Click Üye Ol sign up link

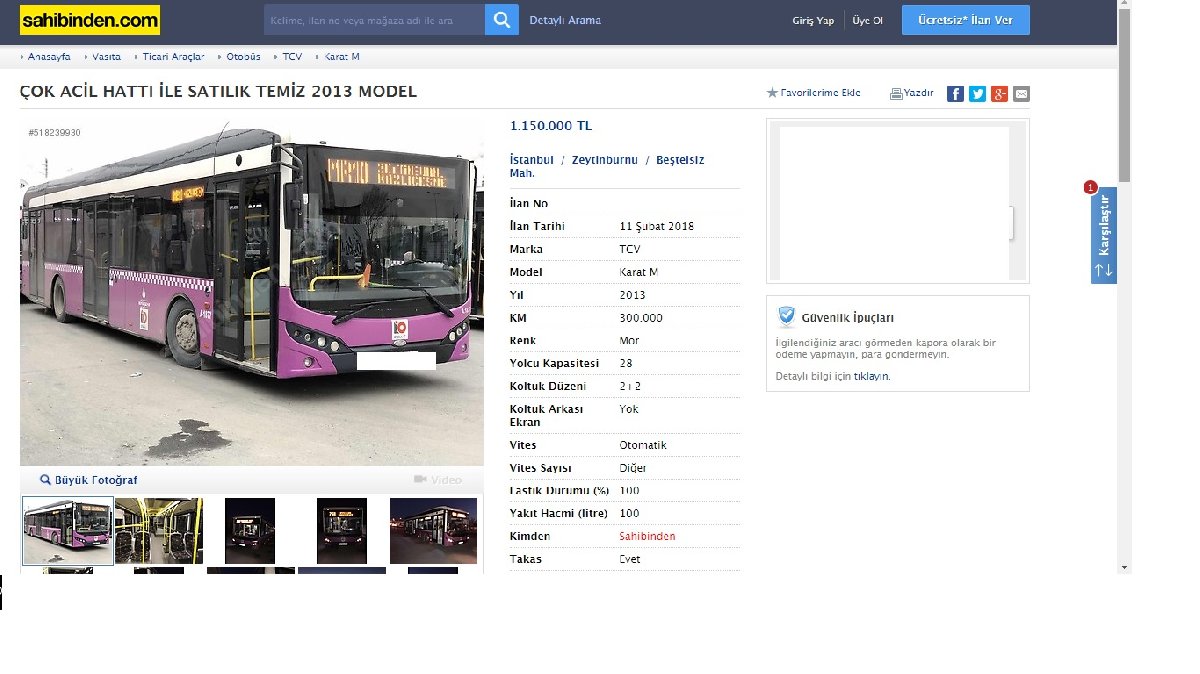[x=867, y=21]
